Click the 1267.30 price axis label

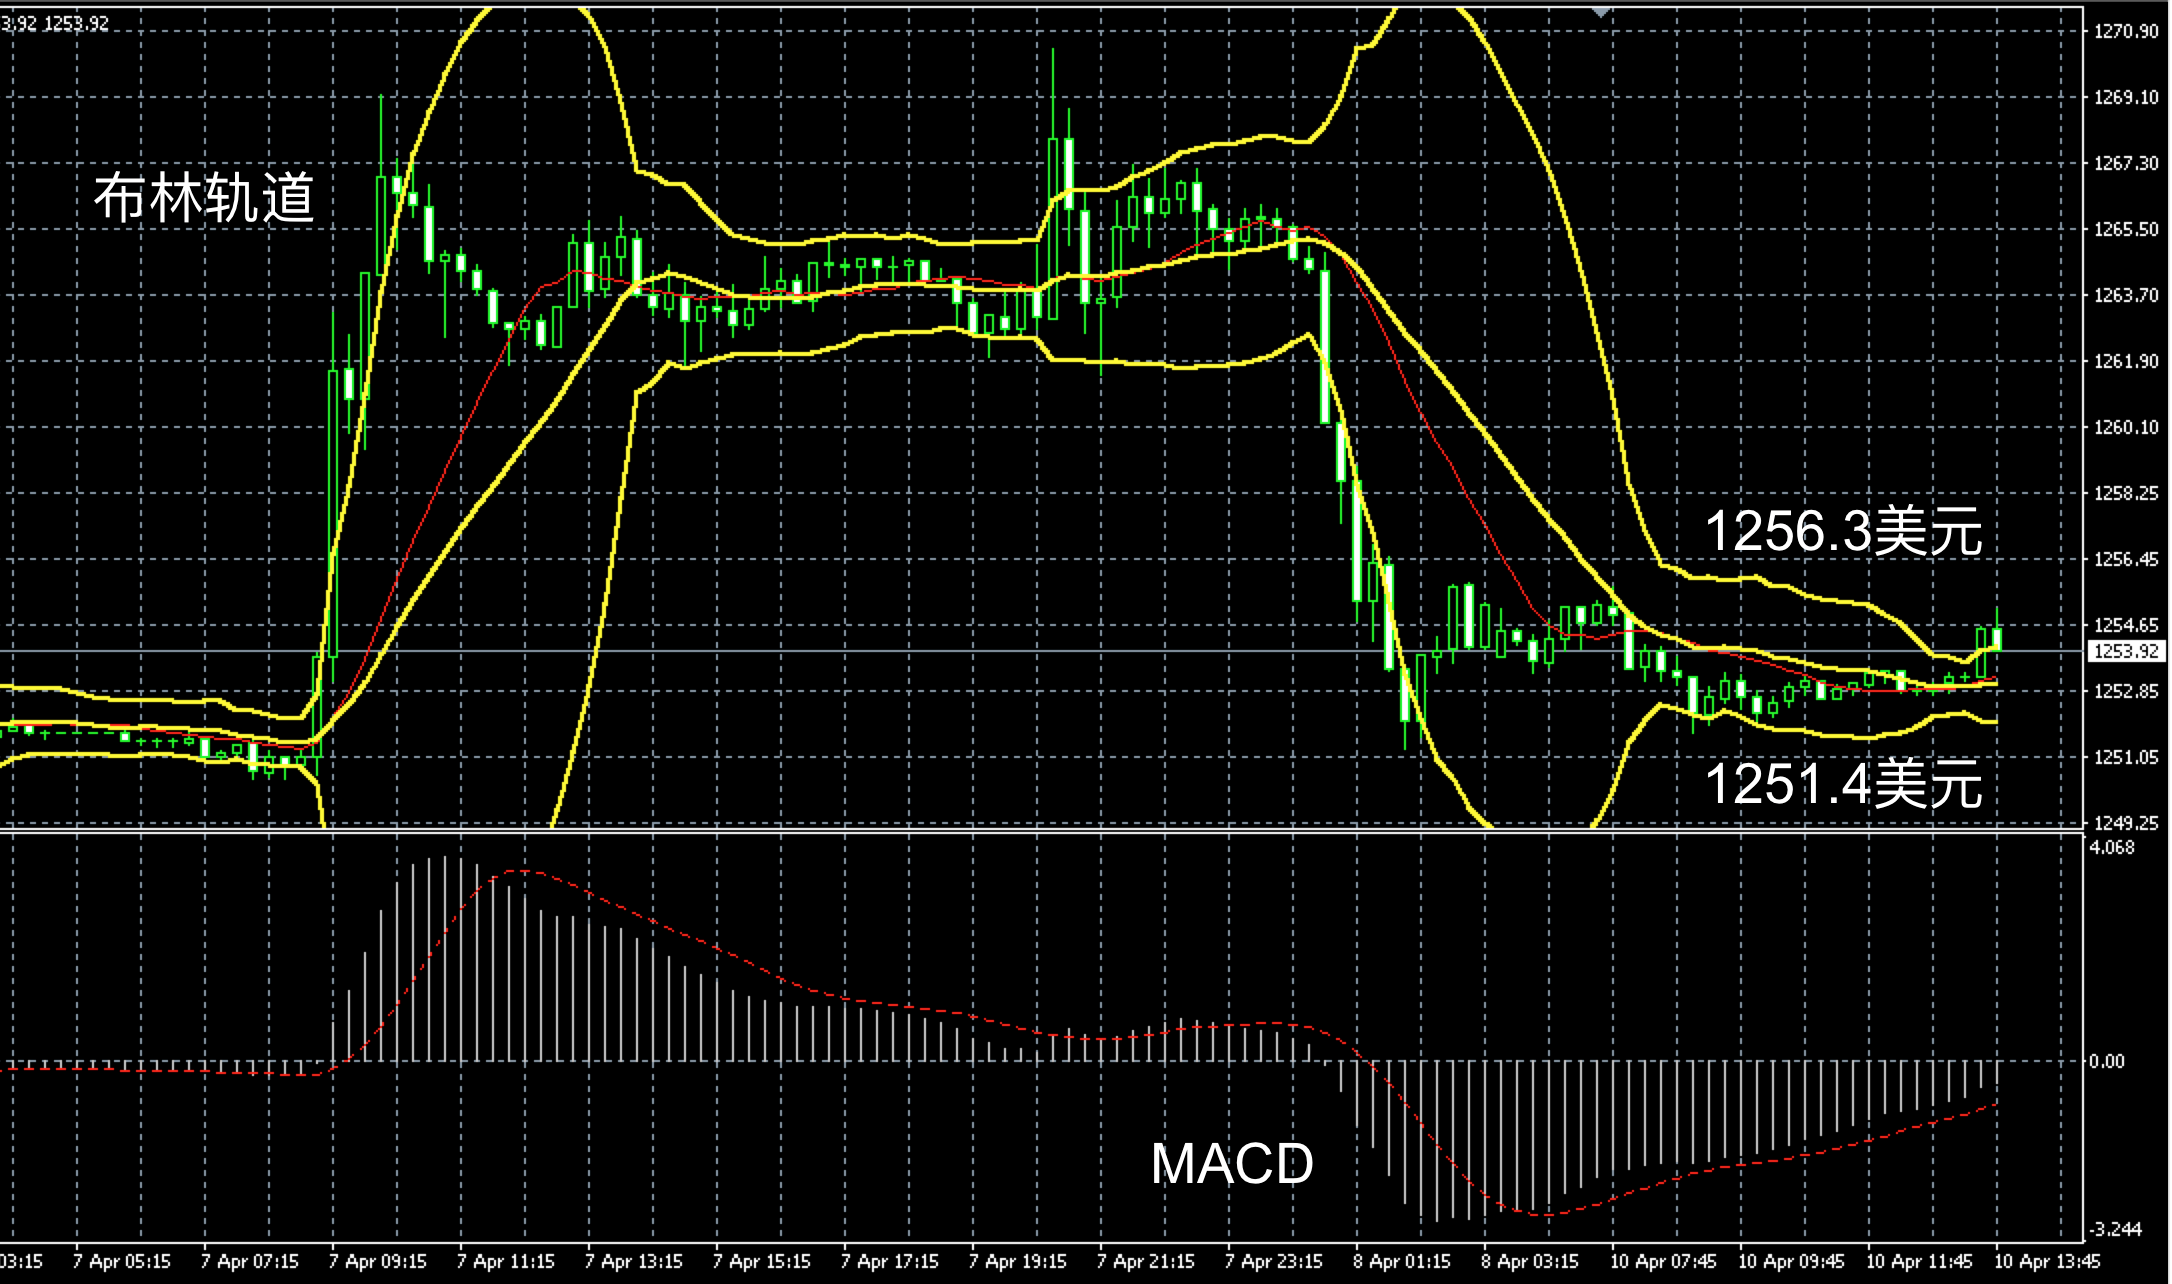coord(2126,163)
